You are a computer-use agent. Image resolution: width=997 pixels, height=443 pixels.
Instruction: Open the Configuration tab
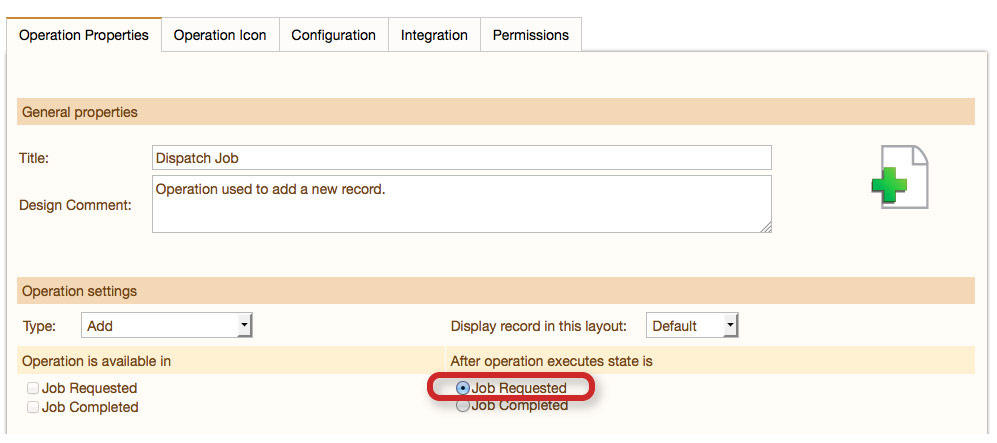pyautogui.click(x=333, y=35)
